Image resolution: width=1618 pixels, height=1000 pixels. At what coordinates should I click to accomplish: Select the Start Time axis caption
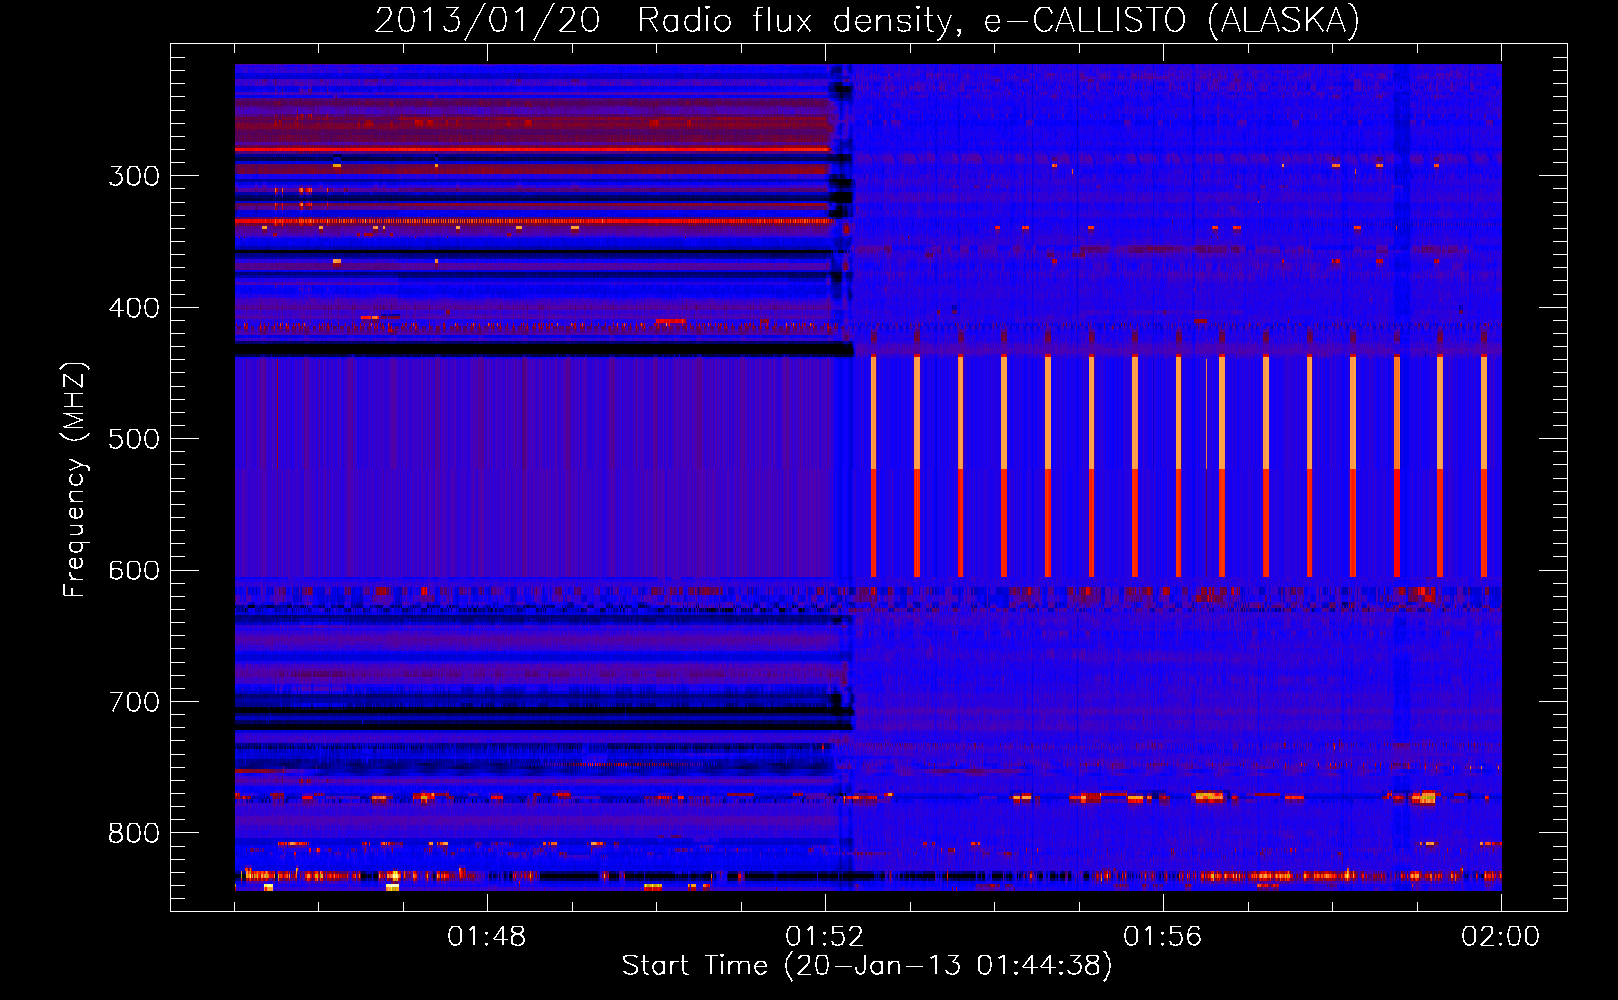point(867,966)
